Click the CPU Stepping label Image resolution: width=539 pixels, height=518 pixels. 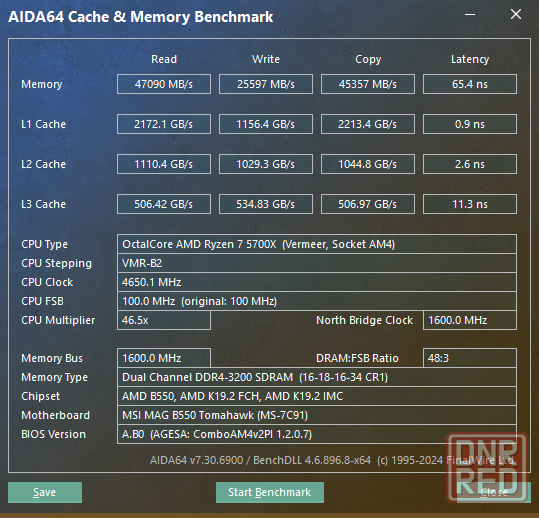pos(56,264)
